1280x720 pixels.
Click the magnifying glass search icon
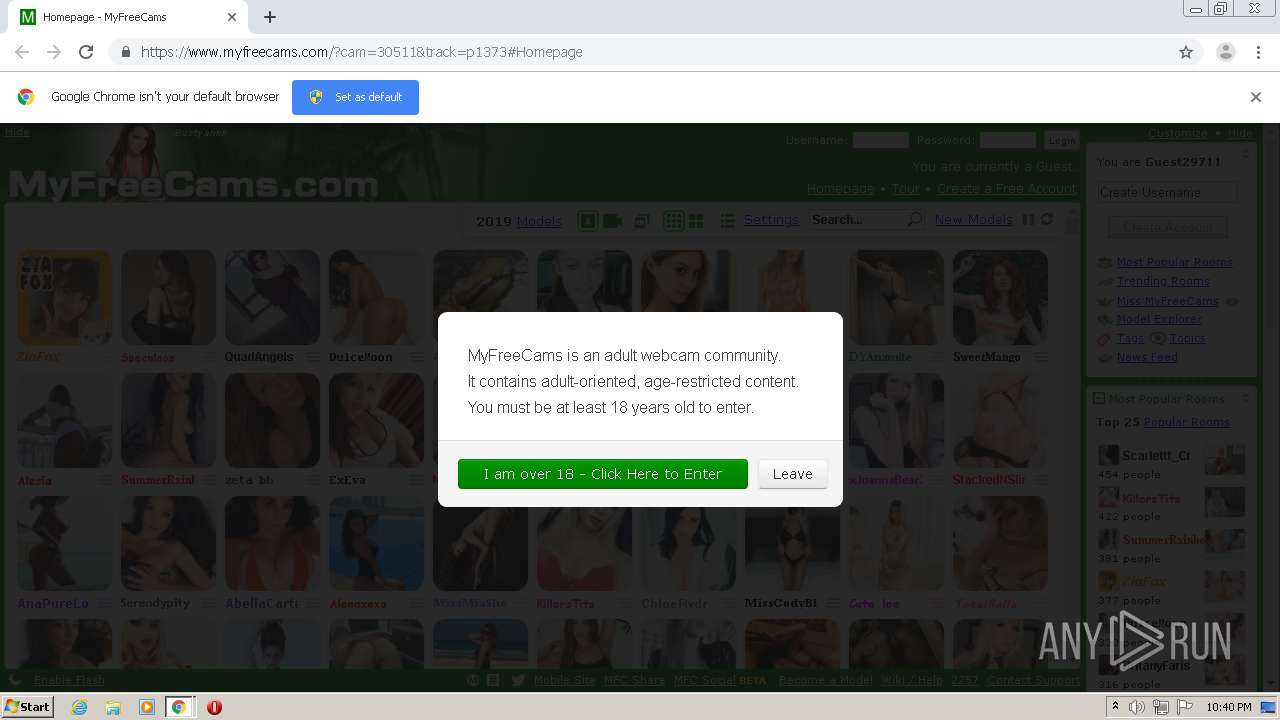tap(915, 220)
